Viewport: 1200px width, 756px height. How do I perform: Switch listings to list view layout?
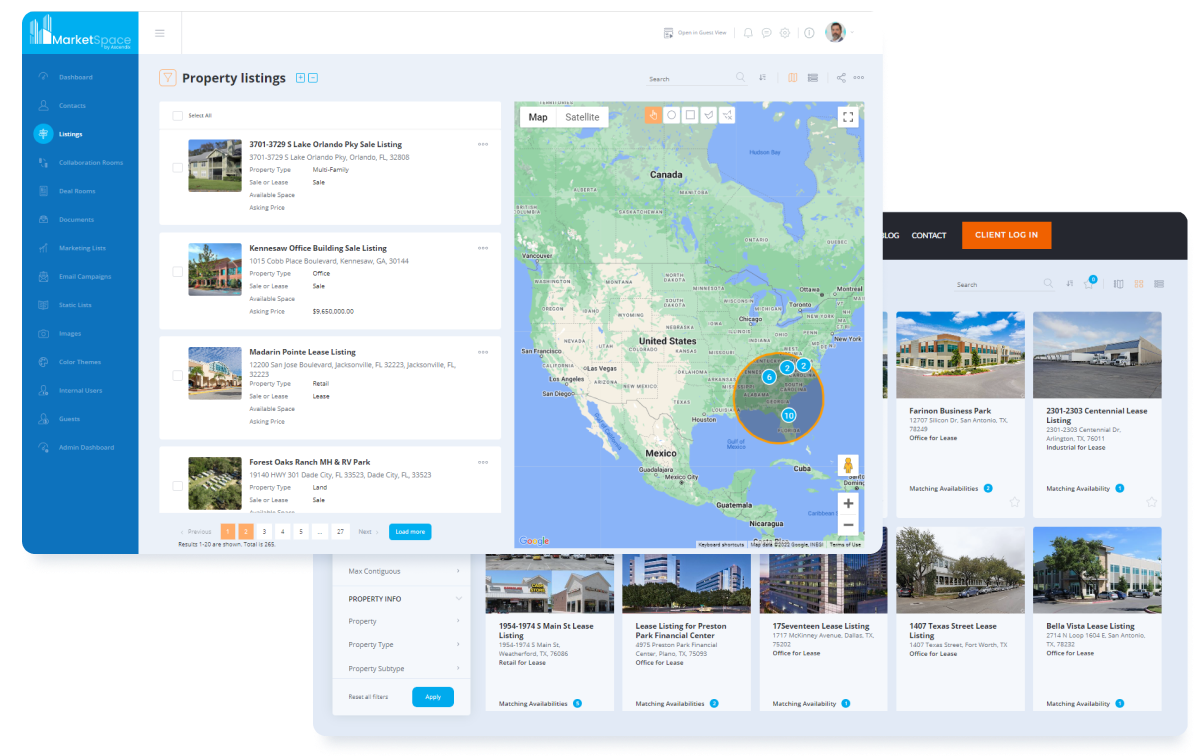pyautogui.click(x=811, y=77)
